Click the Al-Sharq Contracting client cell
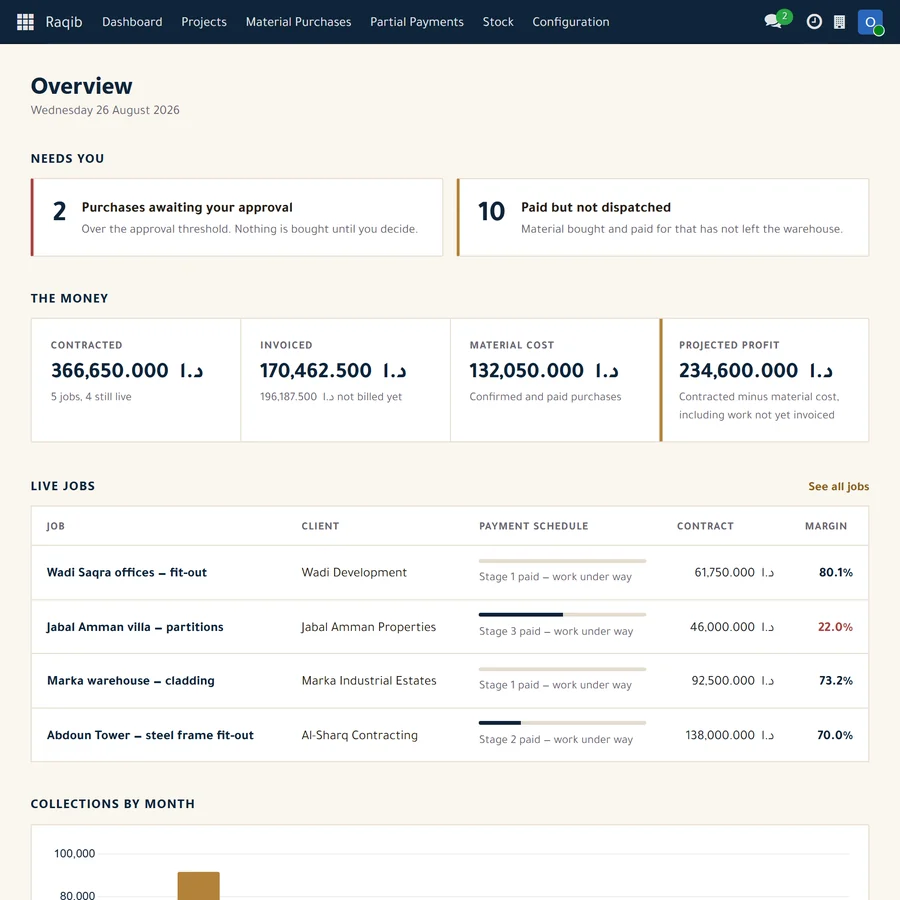Image resolution: width=900 pixels, height=900 pixels. (x=359, y=735)
